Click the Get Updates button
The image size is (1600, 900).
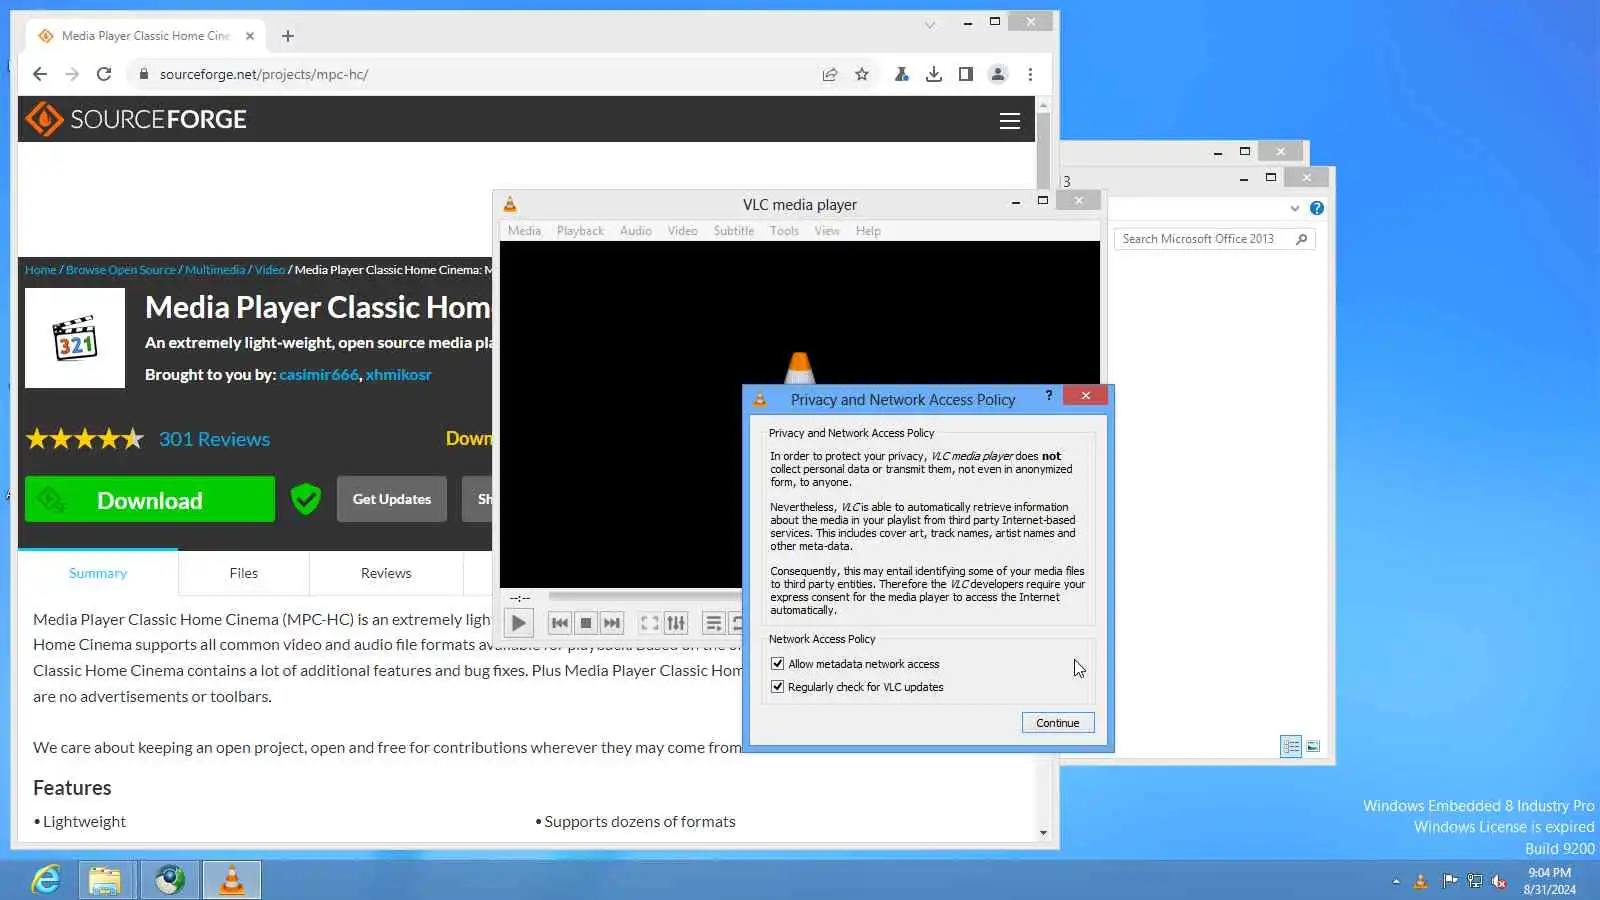click(x=392, y=499)
